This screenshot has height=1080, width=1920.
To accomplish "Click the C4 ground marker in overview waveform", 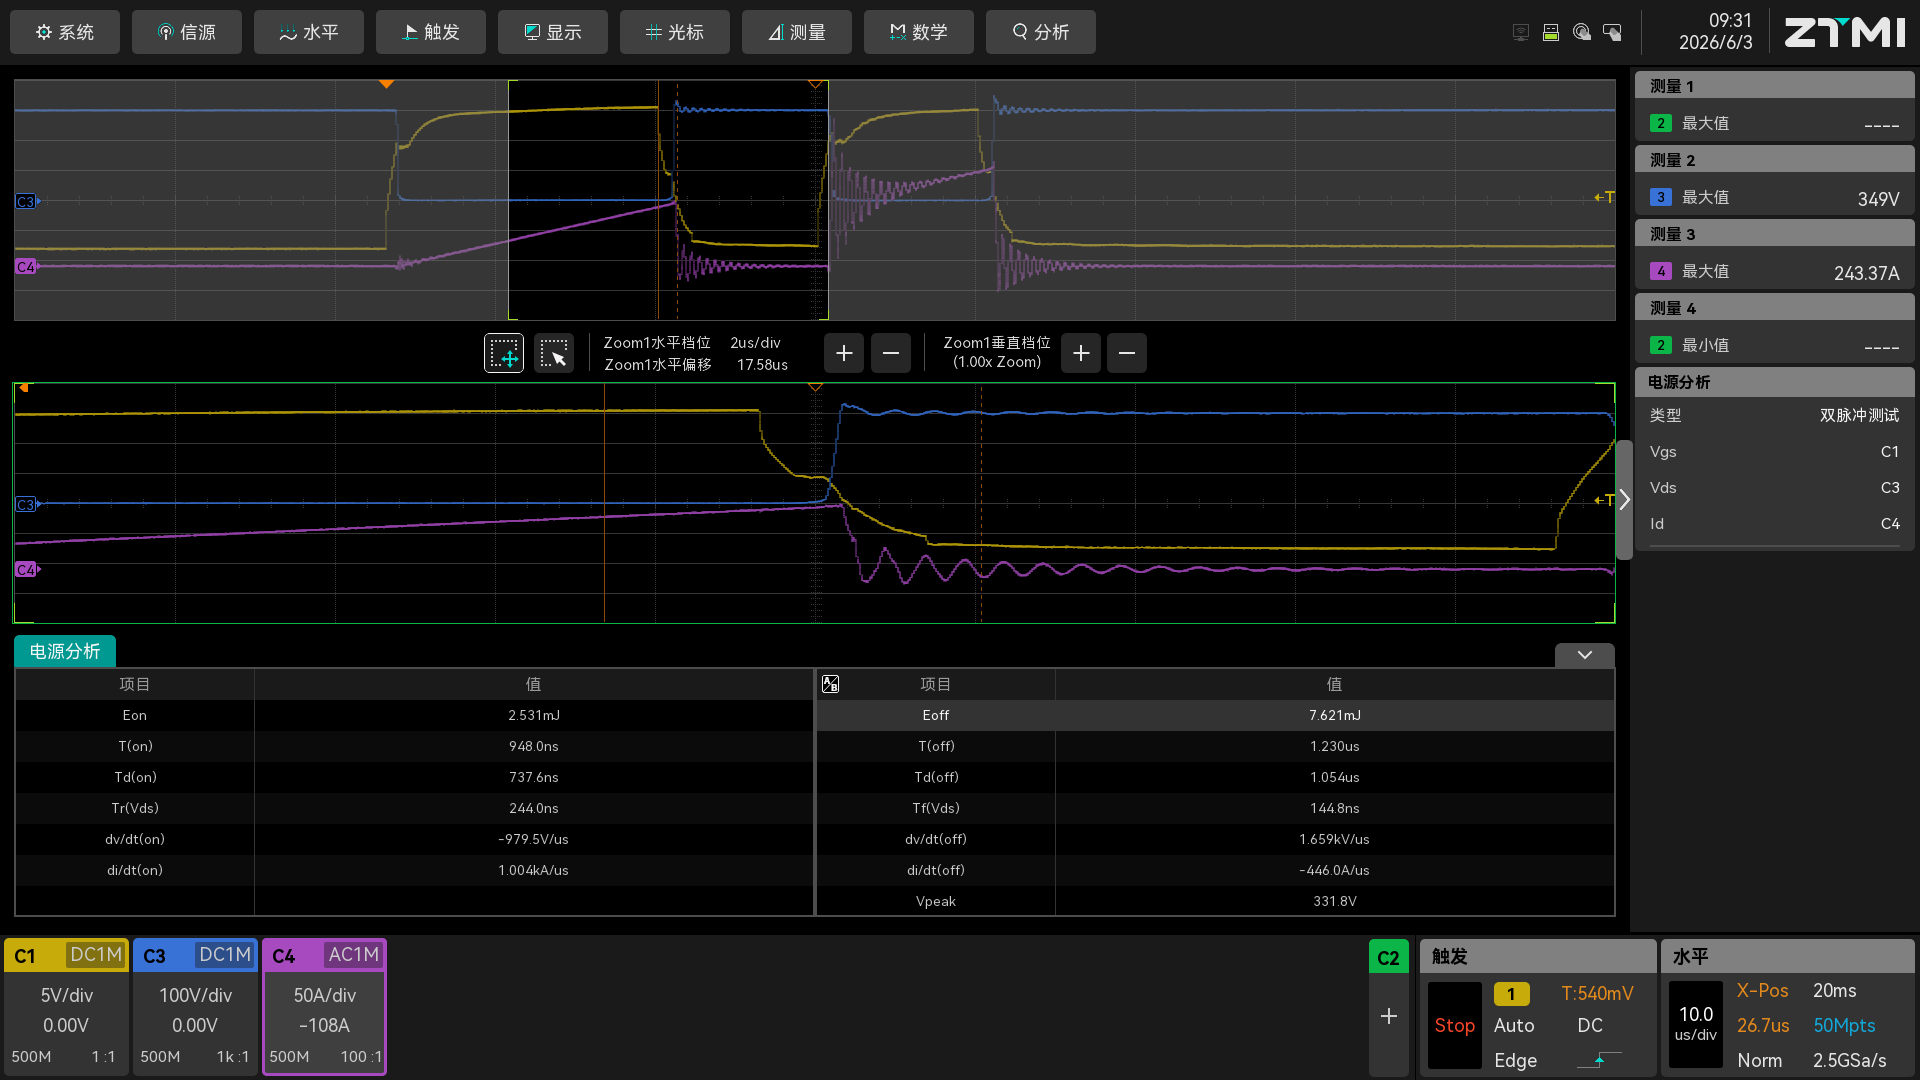I will click(x=26, y=266).
